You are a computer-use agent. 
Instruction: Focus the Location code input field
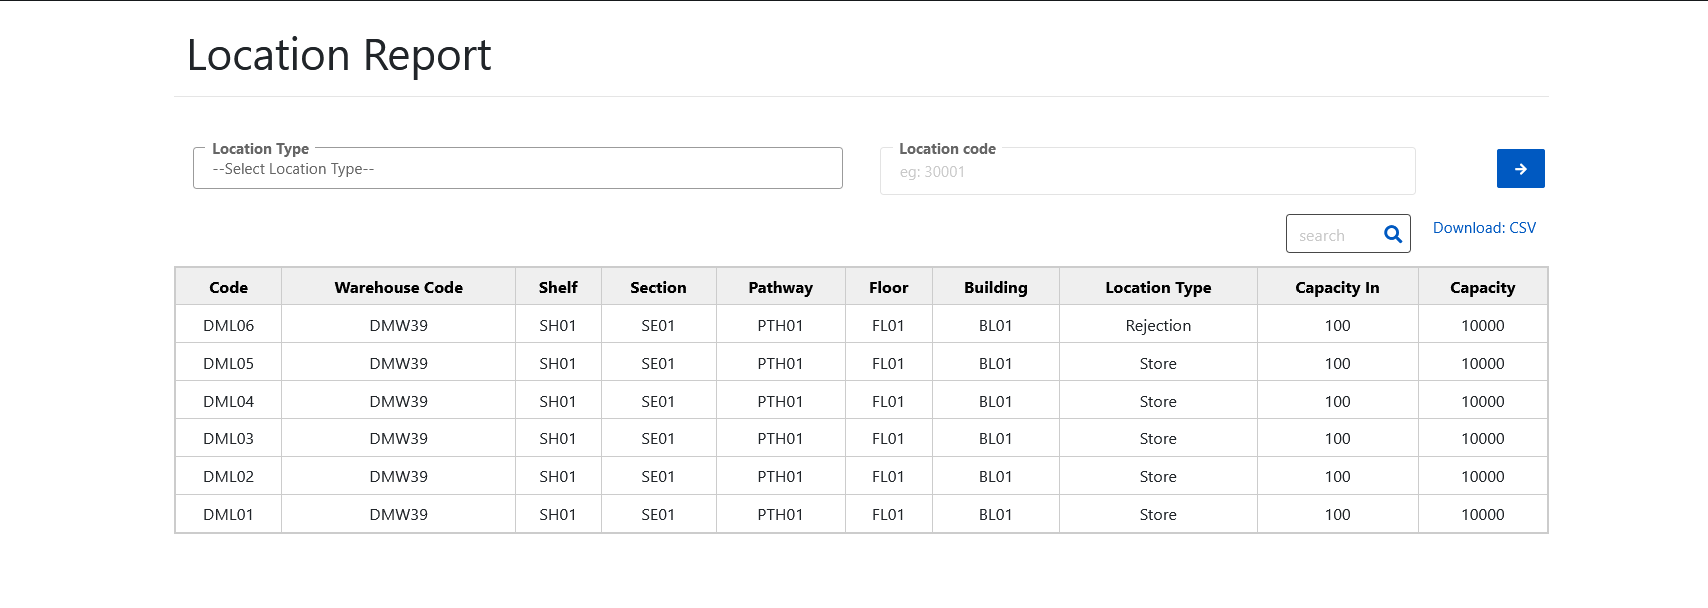point(1147,172)
